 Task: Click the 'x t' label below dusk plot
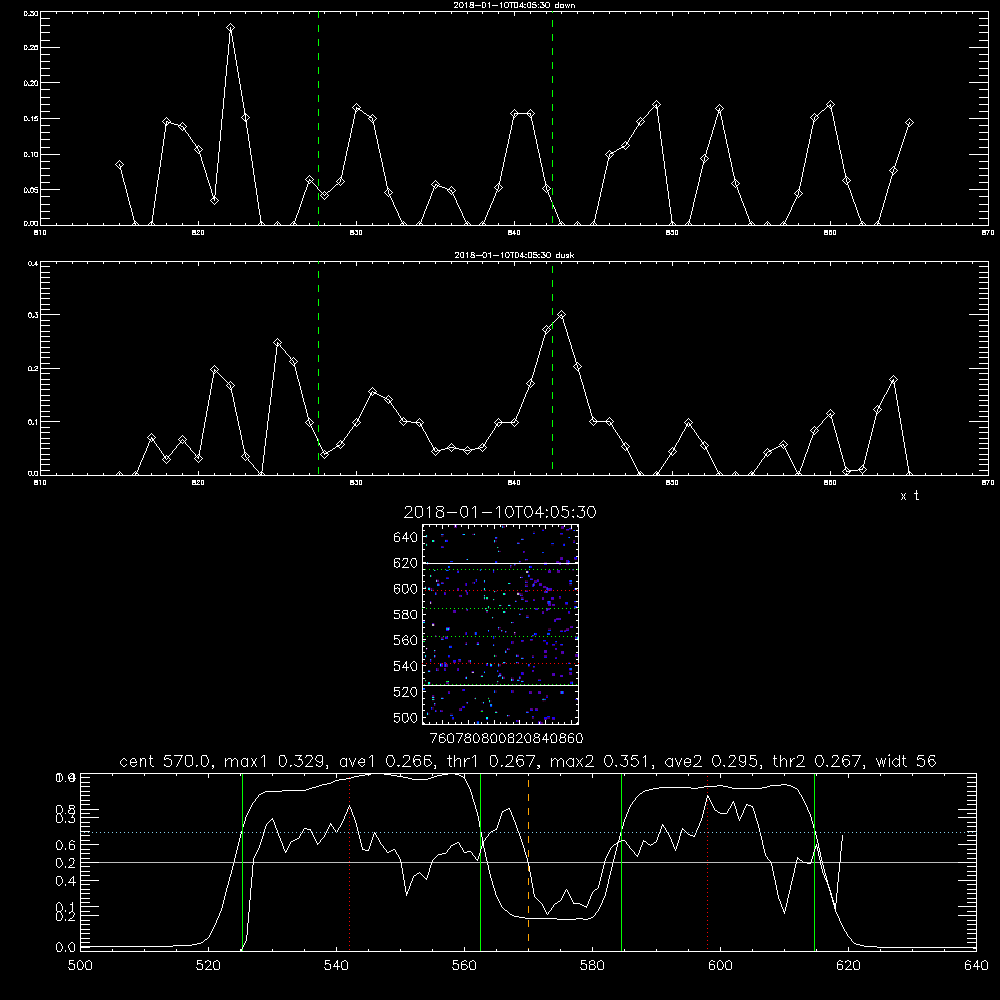coord(909,496)
